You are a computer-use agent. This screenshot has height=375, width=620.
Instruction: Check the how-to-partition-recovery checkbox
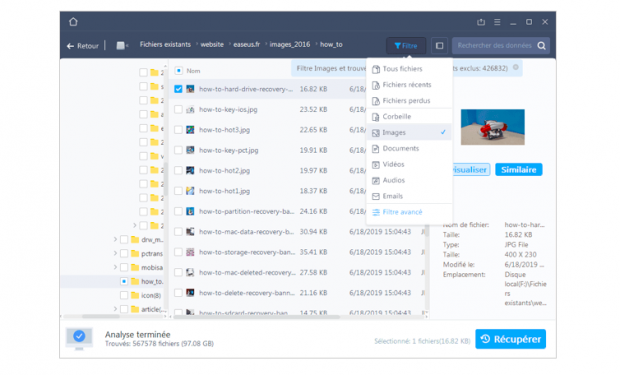click(x=178, y=211)
